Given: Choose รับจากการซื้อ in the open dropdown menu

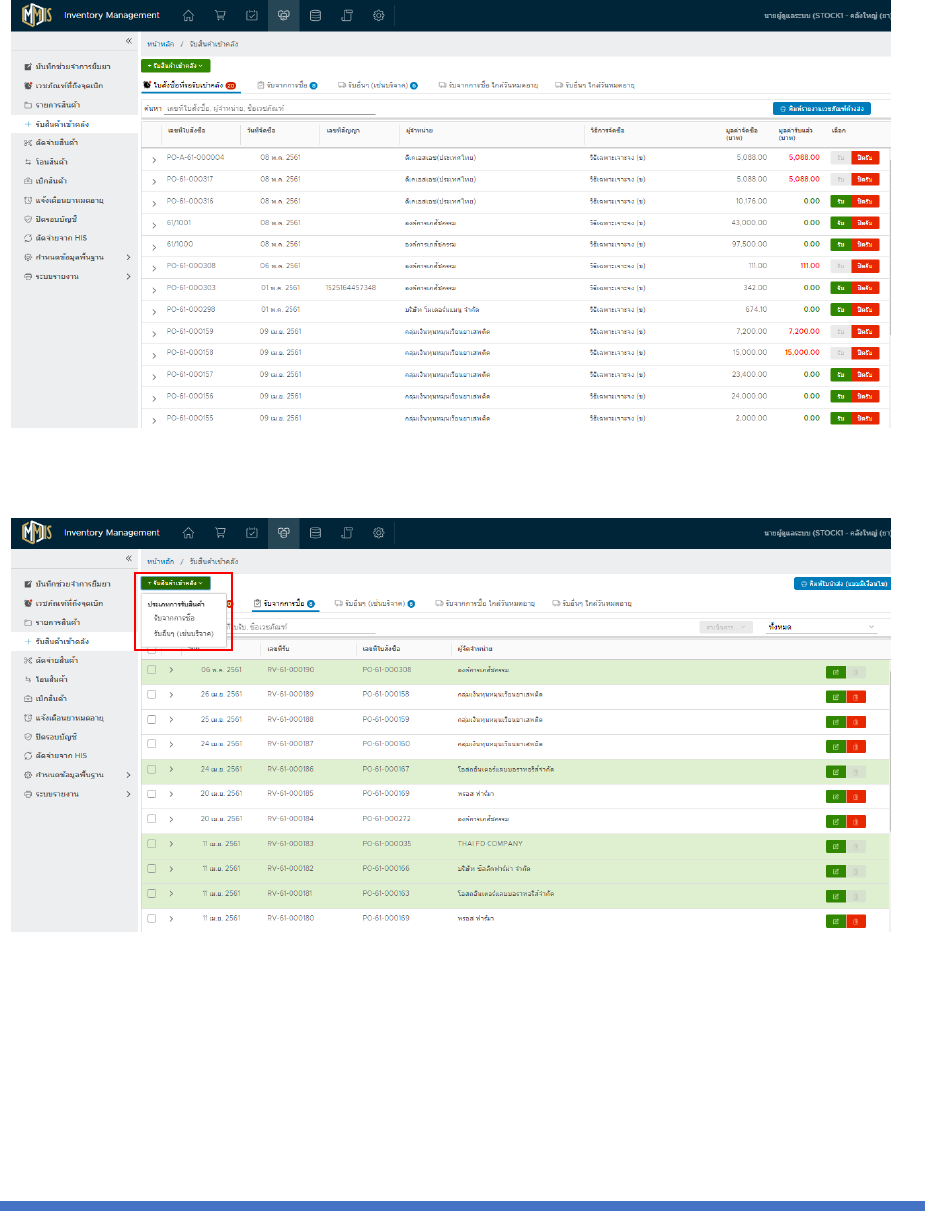Looking at the screenshot, I should click(x=175, y=618).
